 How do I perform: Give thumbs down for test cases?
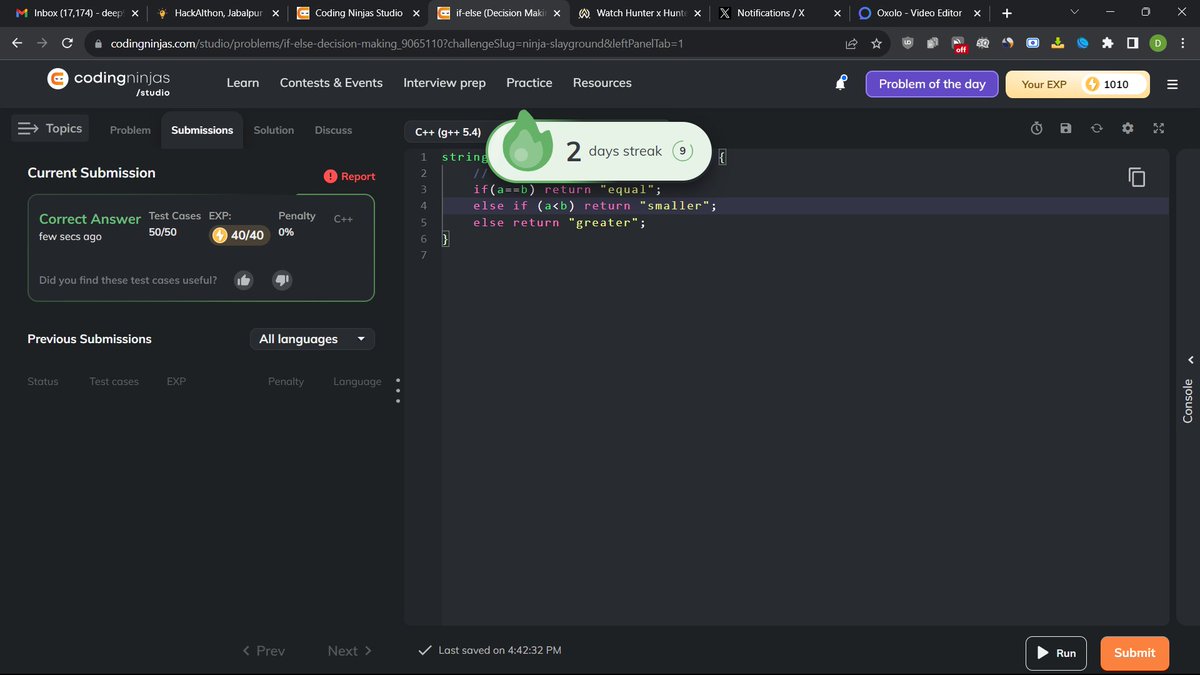282,280
